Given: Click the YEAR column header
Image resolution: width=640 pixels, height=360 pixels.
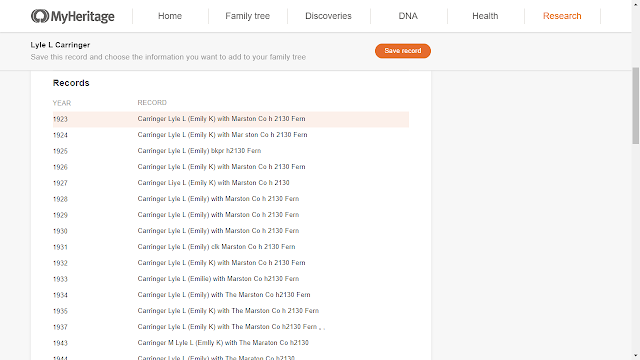Looking at the screenshot, I should [x=62, y=103].
